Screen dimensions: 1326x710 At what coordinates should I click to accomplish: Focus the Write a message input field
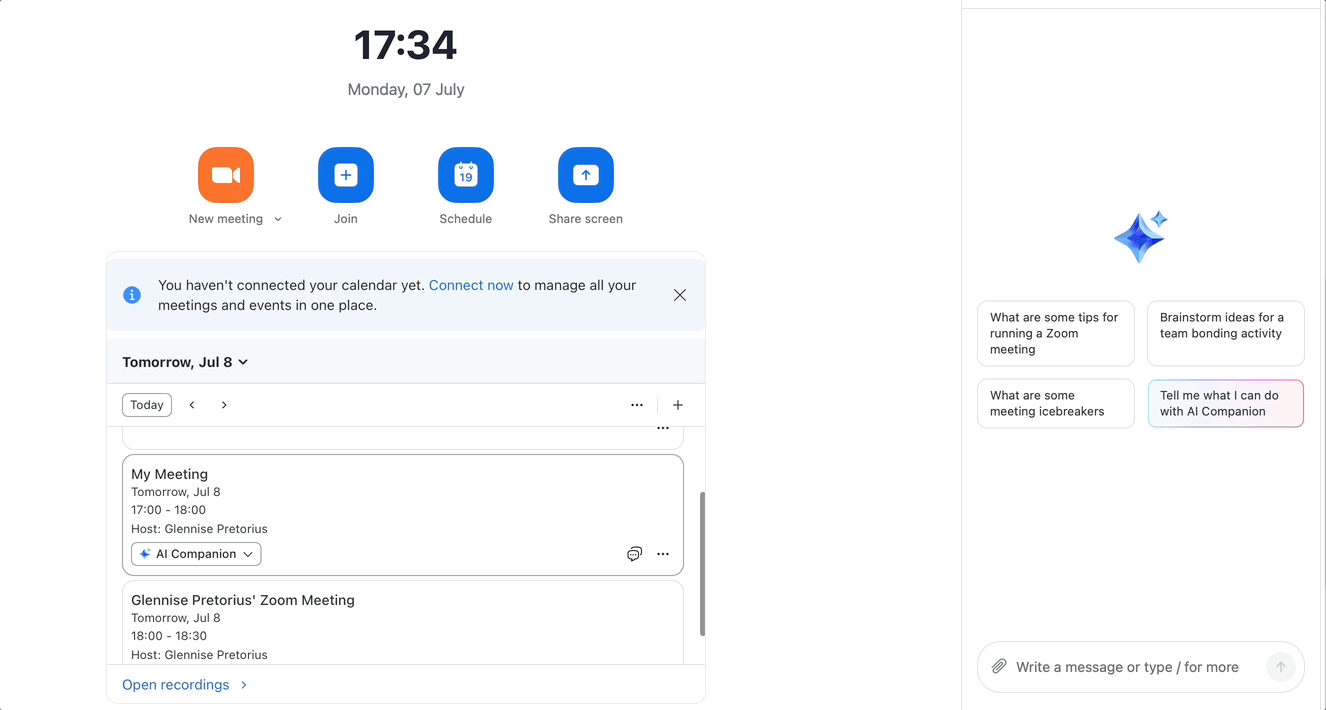click(1127, 667)
